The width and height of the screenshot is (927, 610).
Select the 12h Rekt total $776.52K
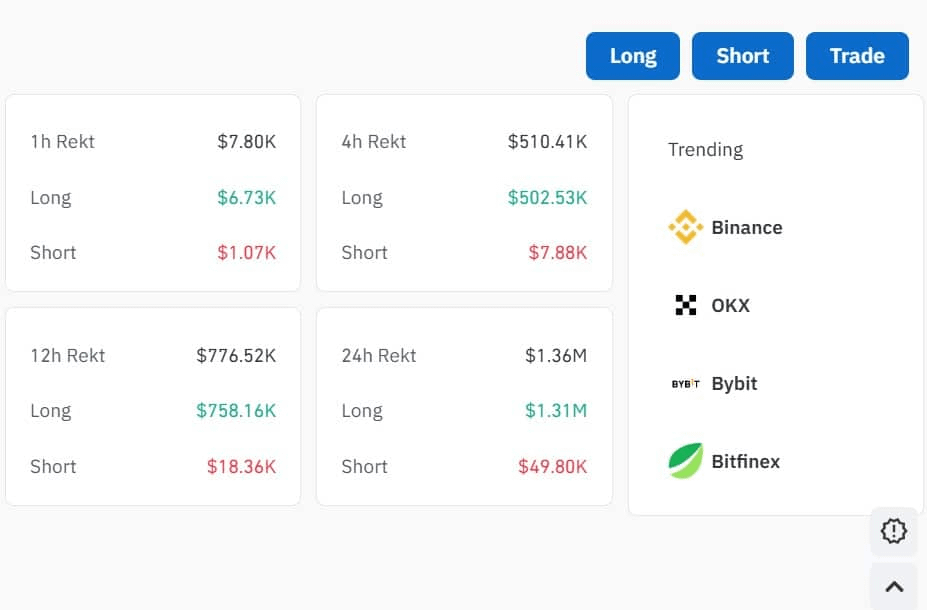[x=236, y=356]
